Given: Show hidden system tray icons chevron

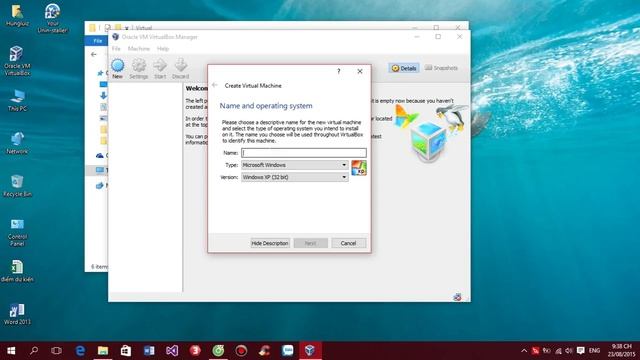Looking at the screenshot, I should coord(524,351).
